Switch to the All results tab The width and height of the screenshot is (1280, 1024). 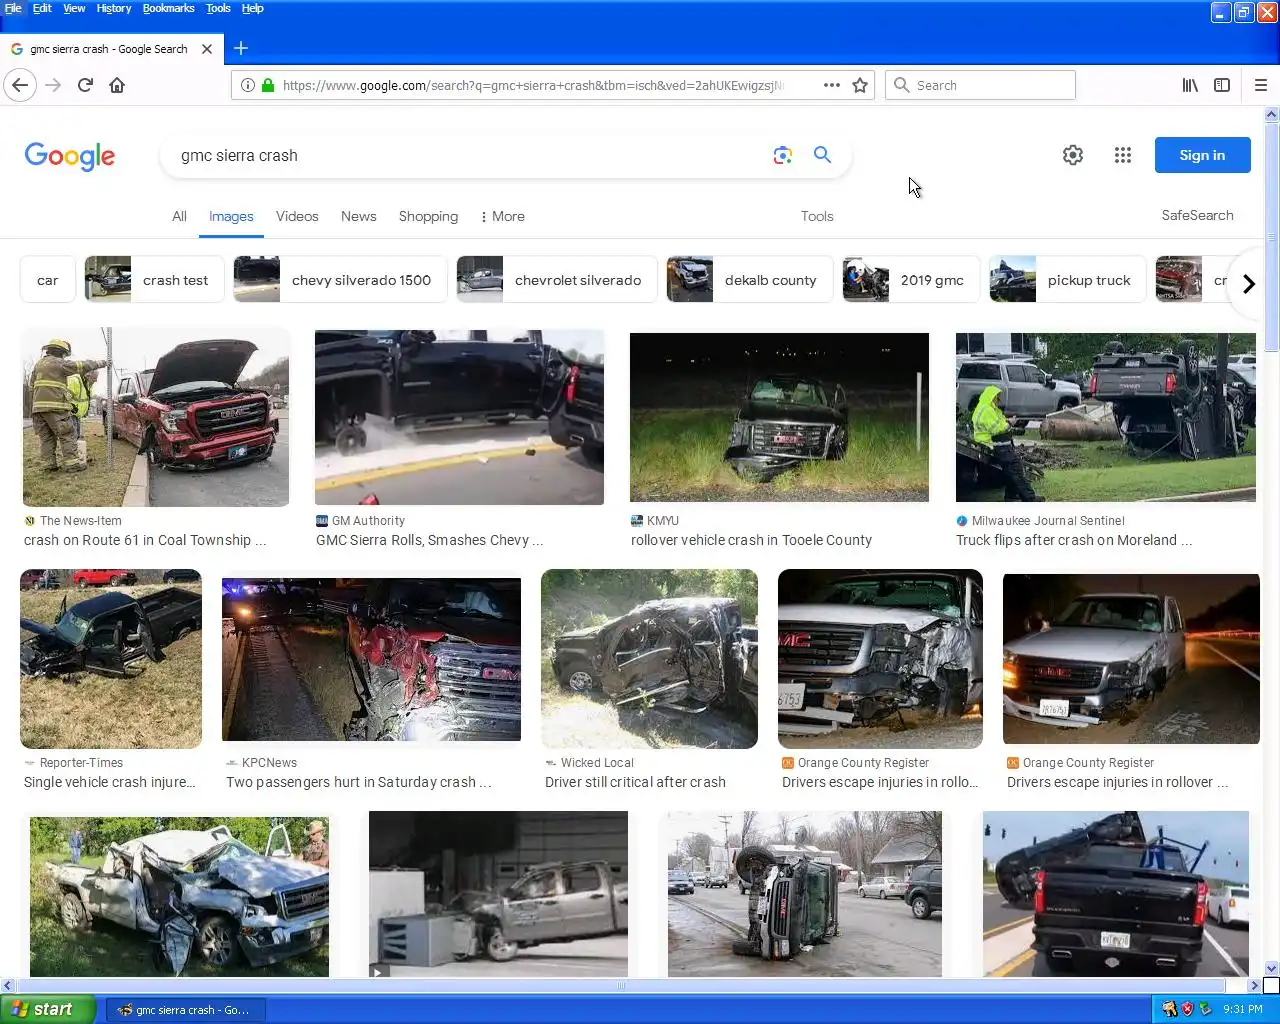tap(179, 216)
